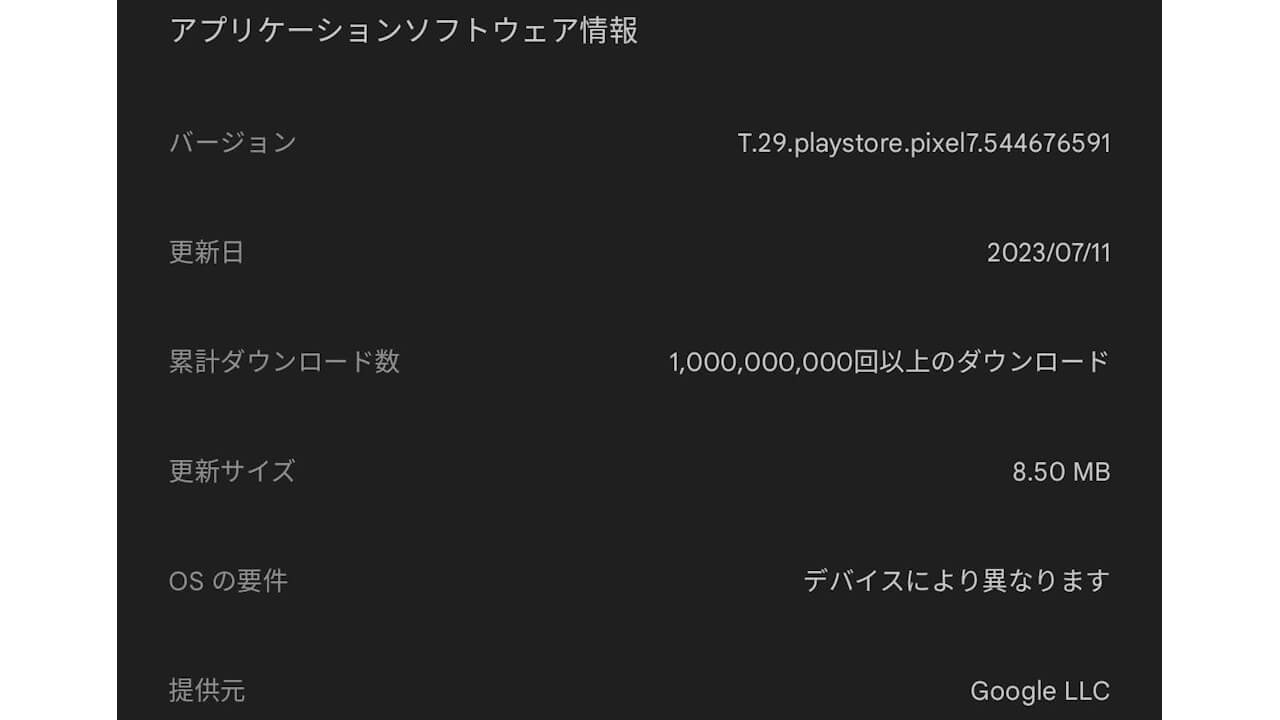The height and width of the screenshot is (720, 1280).
Task: Click the アプリケーションソフトウェア情報 section header
Action: pos(405,31)
